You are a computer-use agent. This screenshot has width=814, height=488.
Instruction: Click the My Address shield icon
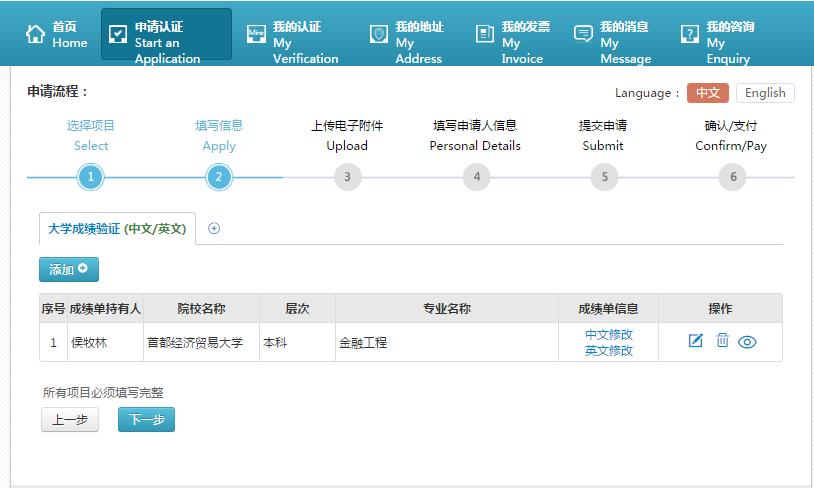pos(378,34)
